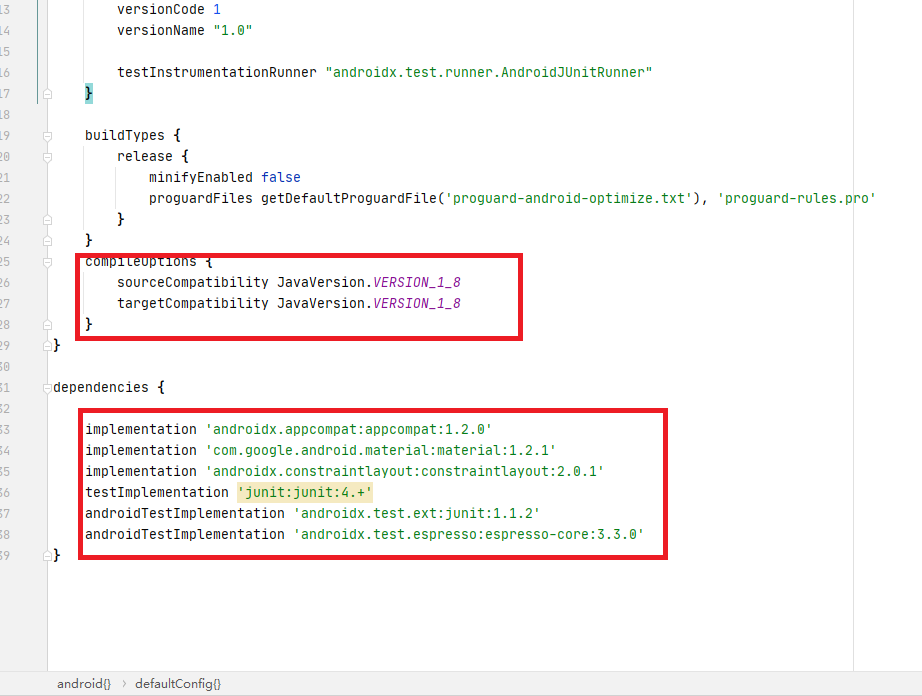Click androidTestImplementation keyword on the espresso-core line
This screenshot has height=696, width=922.
[x=185, y=534]
